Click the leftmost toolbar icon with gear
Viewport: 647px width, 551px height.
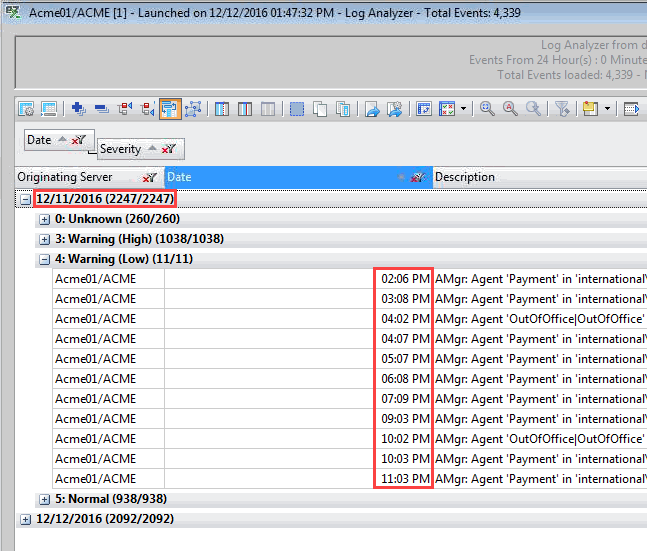click(27, 108)
